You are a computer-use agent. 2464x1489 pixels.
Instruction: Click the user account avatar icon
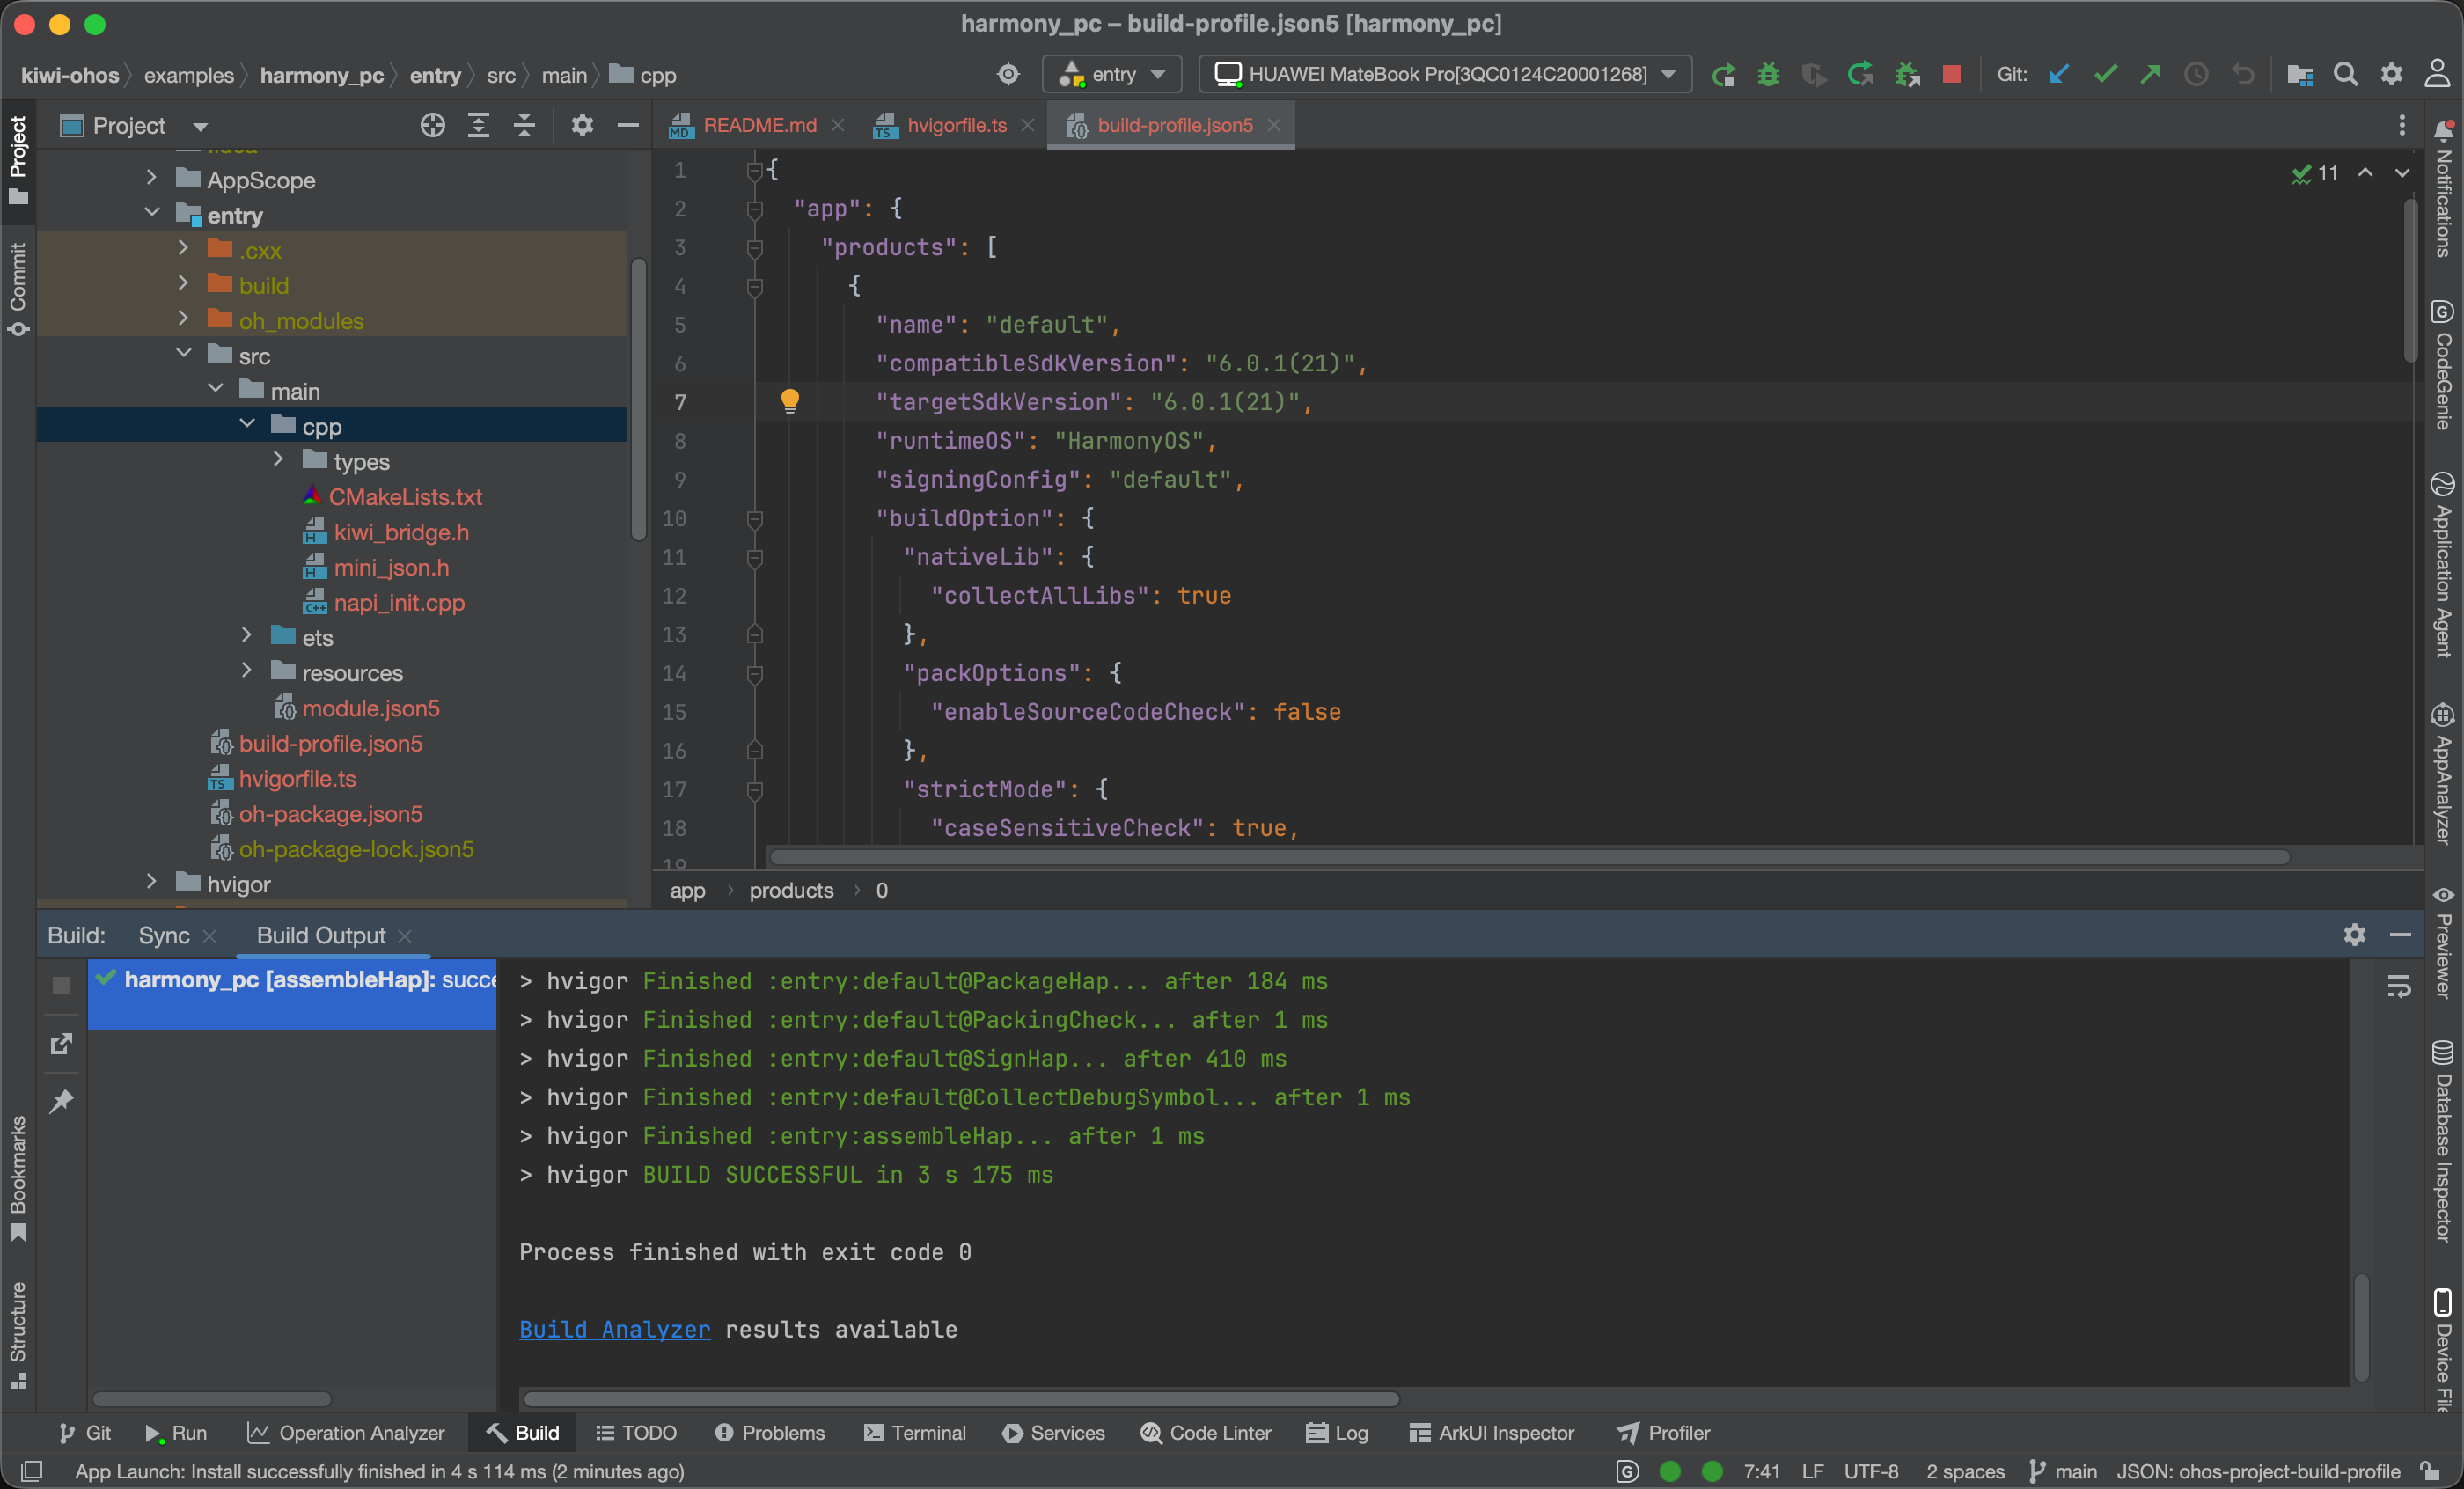[2437, 75]
